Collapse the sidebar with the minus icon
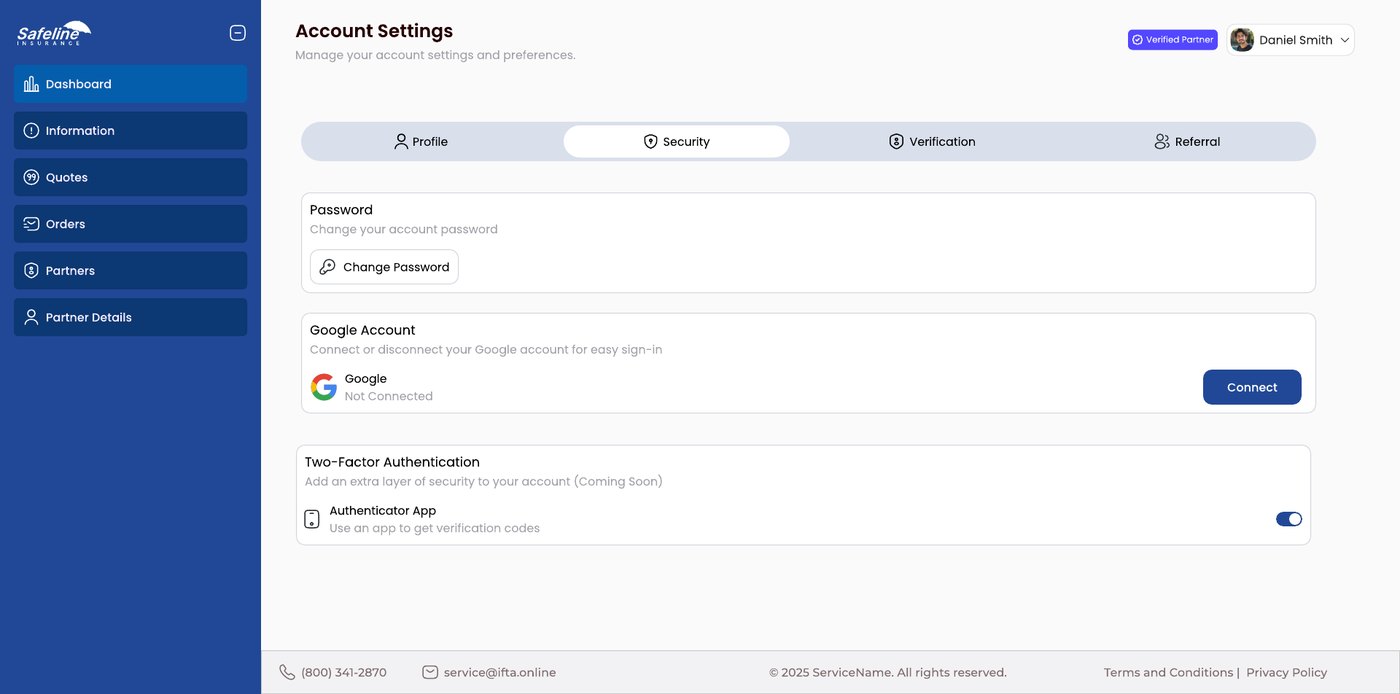 coord(238,33)
